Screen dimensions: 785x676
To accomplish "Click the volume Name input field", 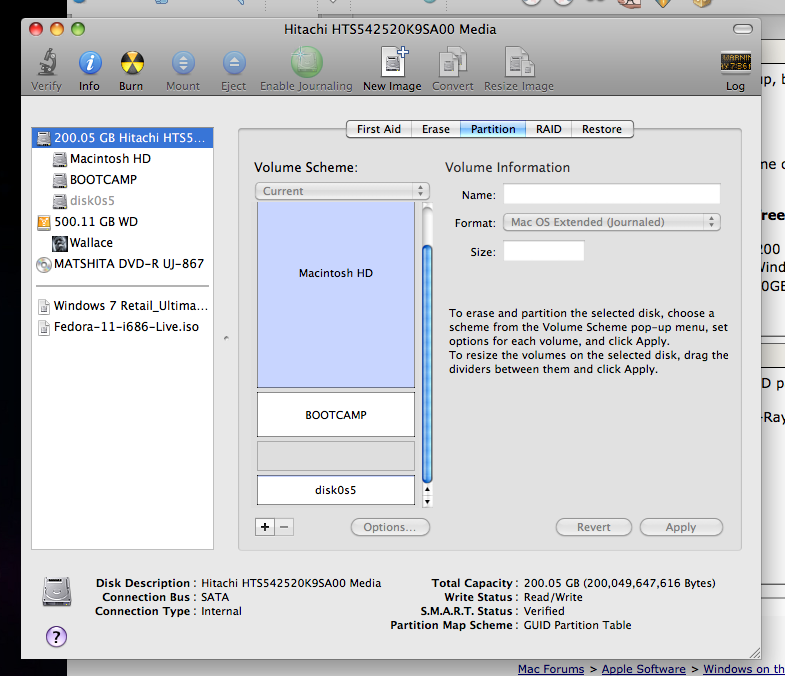I will click(612, 194).
